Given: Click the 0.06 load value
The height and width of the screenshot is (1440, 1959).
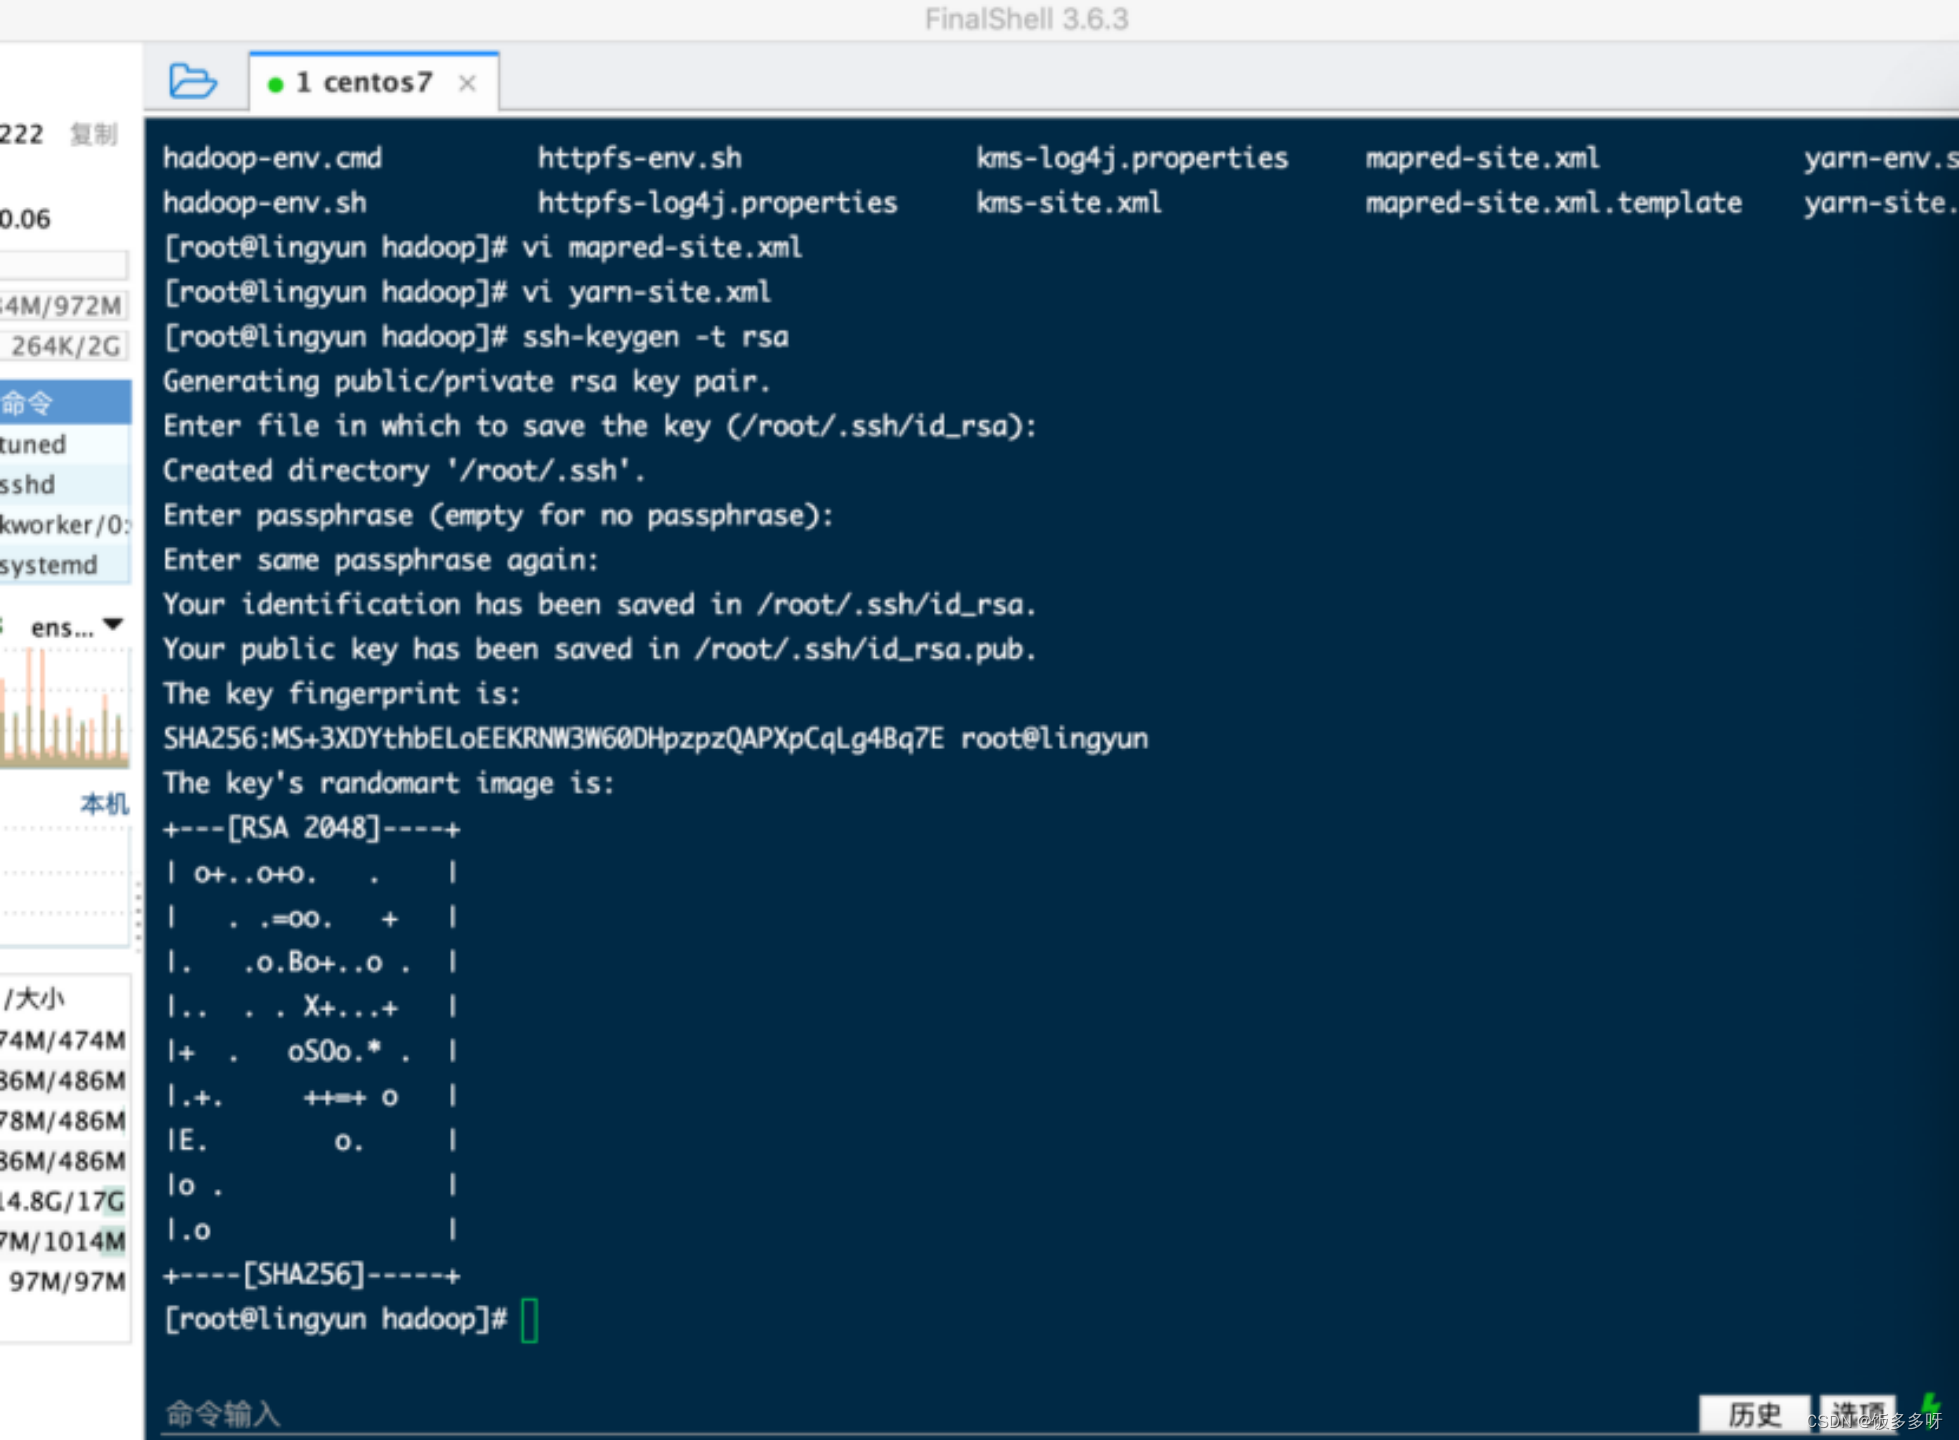Looking at the screenshot, I should pos(25,219).
